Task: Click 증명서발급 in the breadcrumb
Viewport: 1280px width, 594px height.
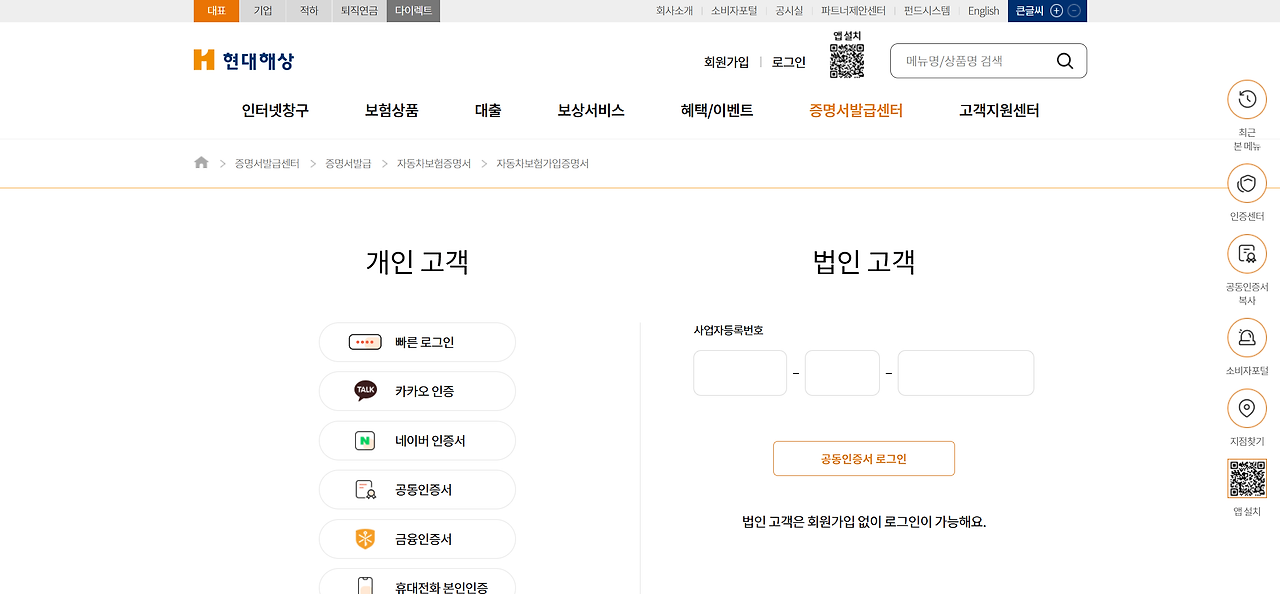Action: pyautogui.click(x=348, y=163)
